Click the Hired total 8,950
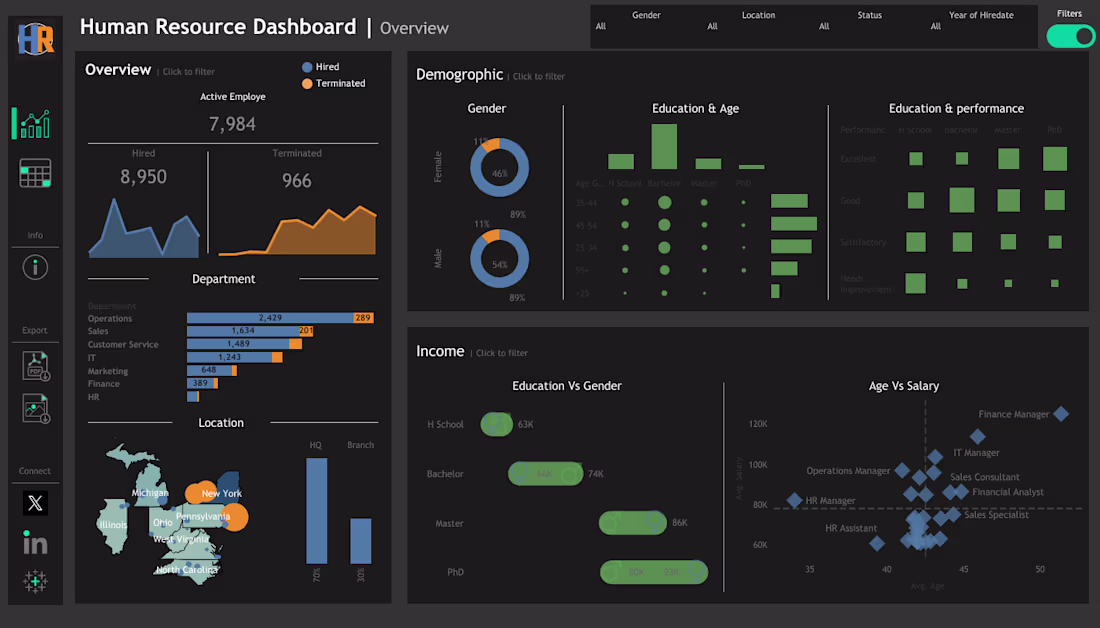The image size is (1100, 628). (x=143, y=177)
